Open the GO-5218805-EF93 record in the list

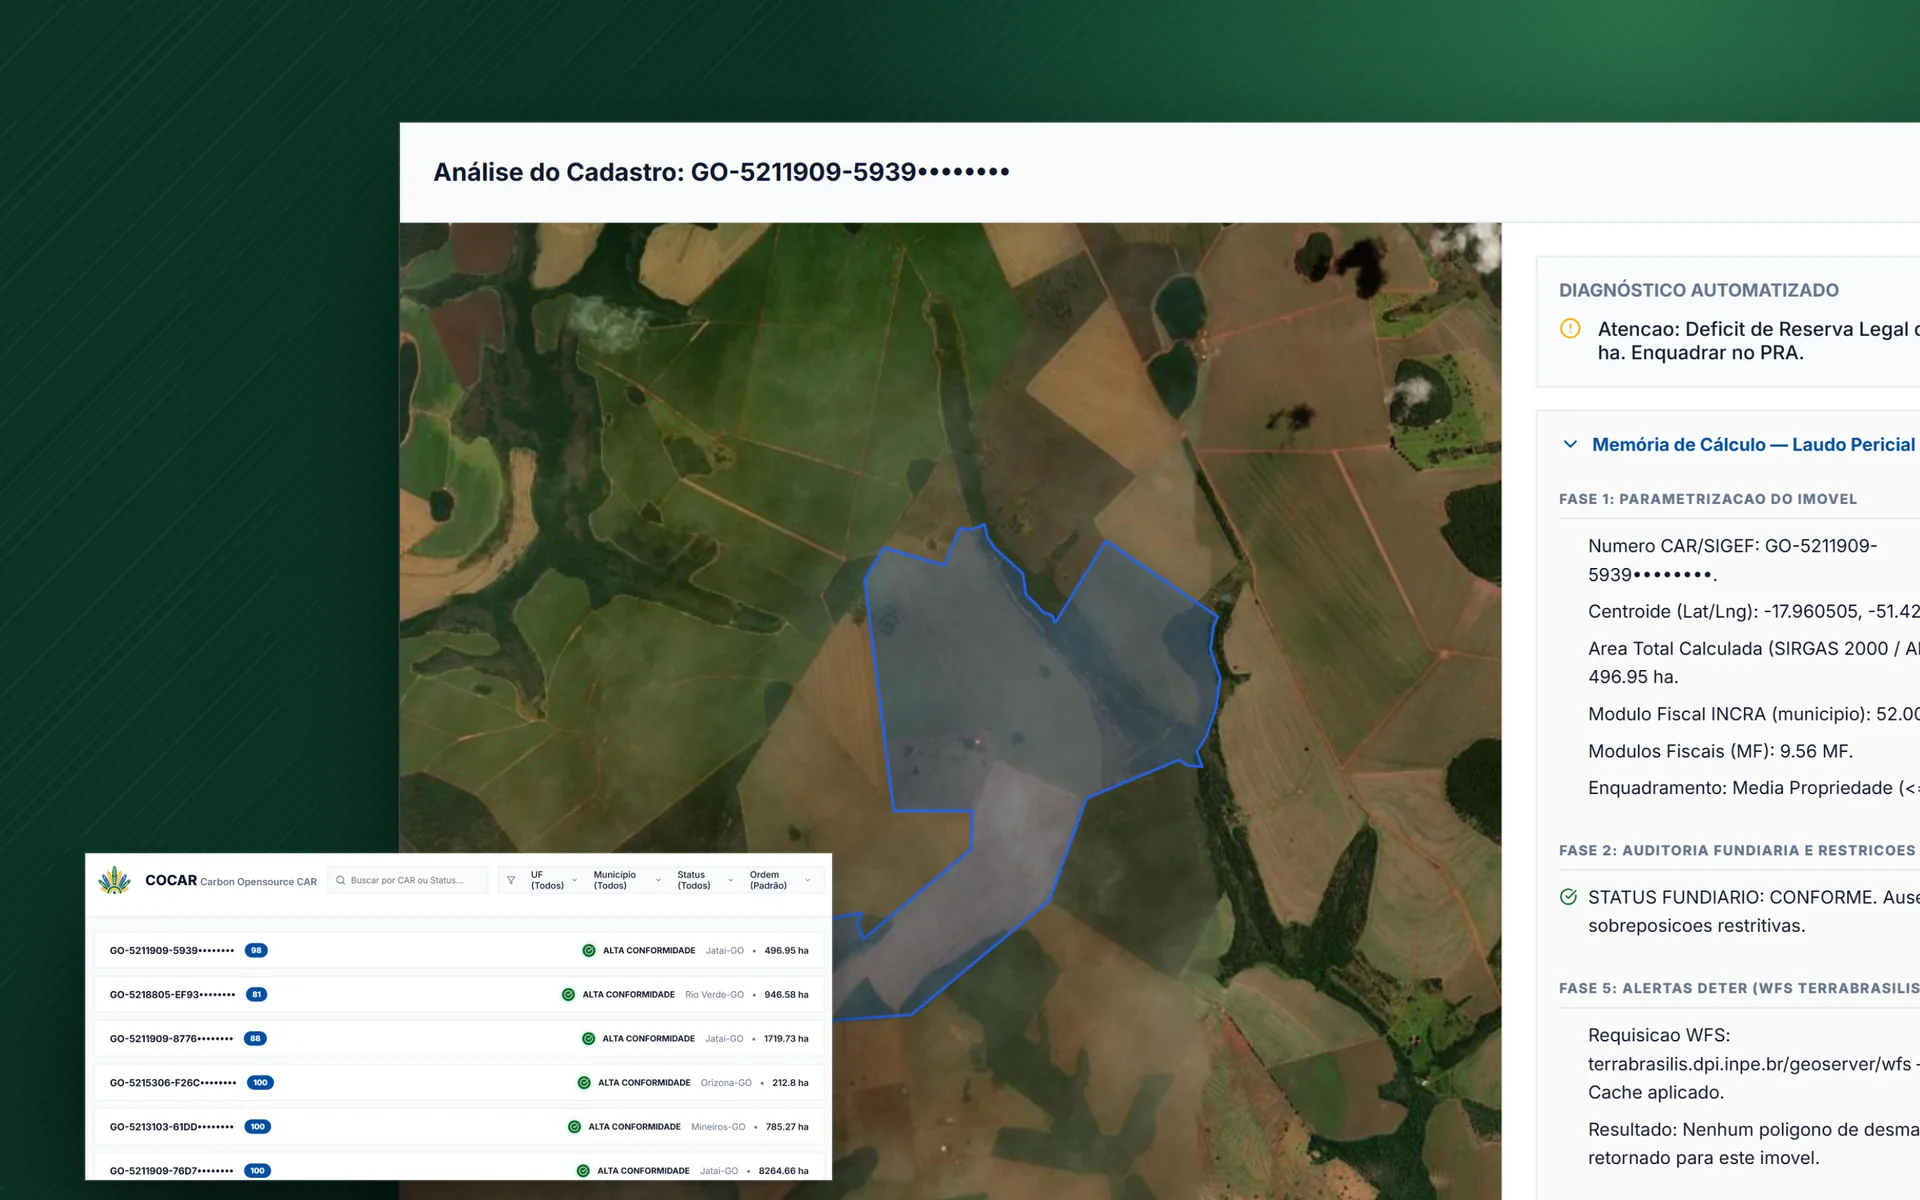coord(459,994)
